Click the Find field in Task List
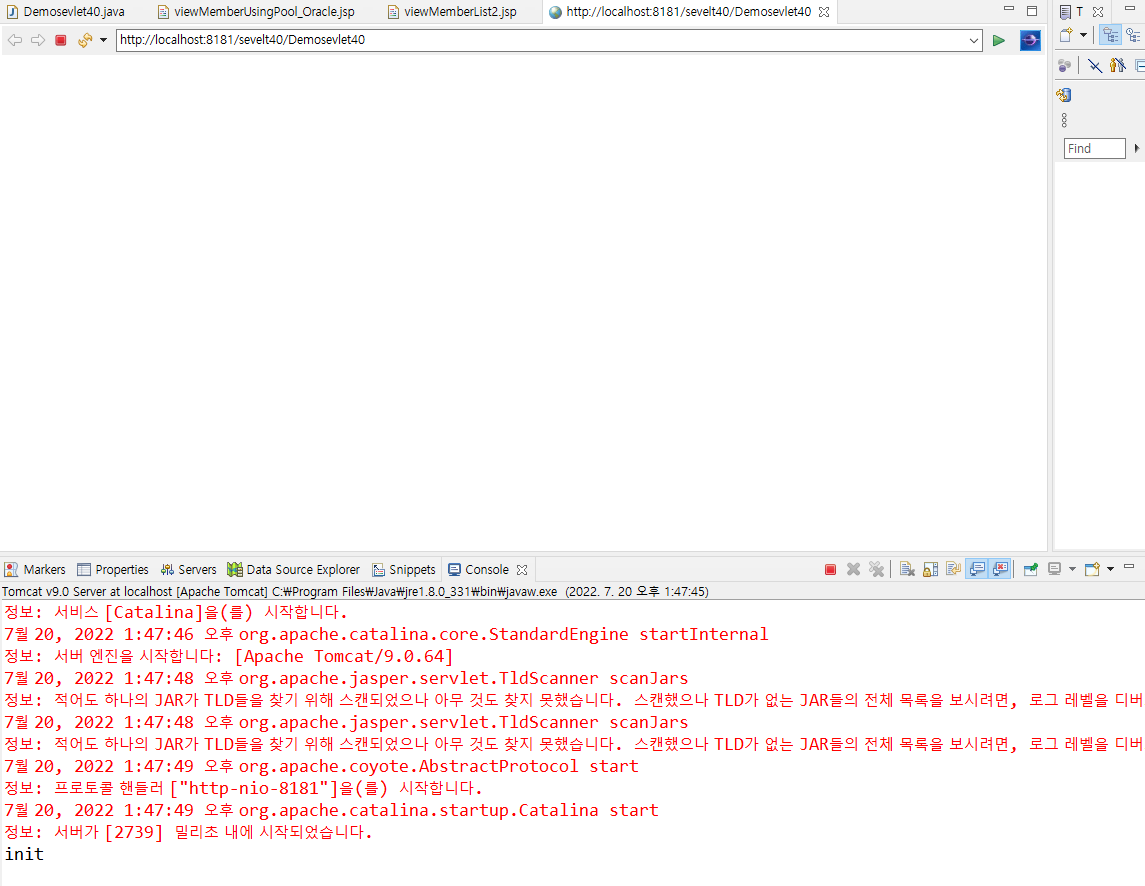The height and width of the screenshot is (886, 1145). [x=1095, y=148]
